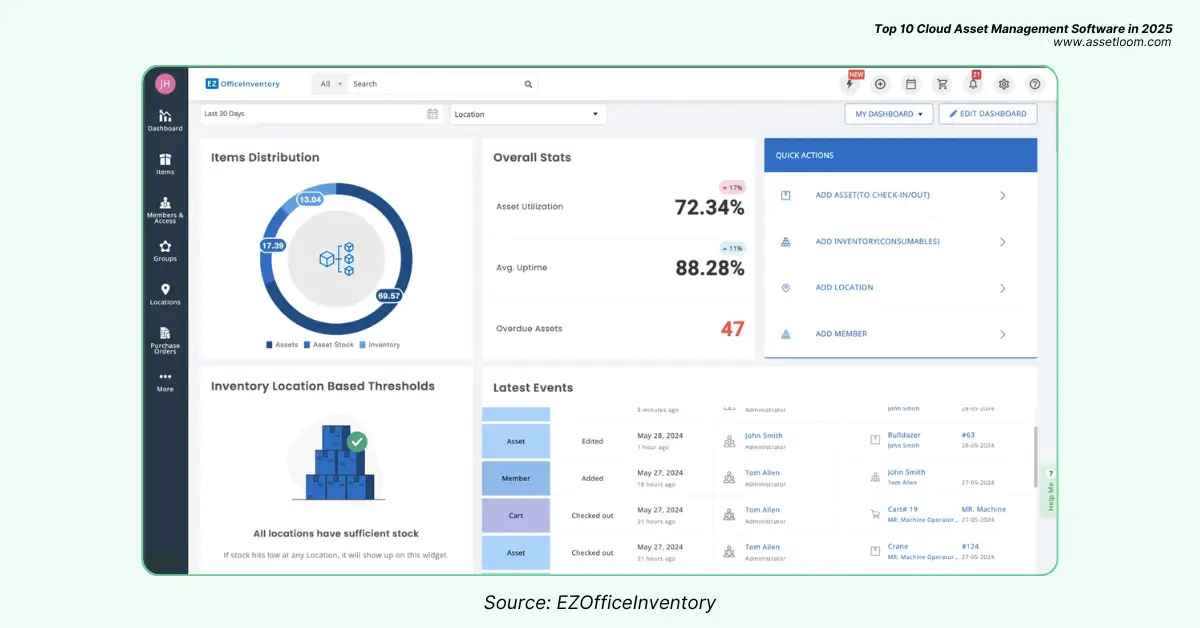
Task: Open Tom Allen's profile link in Latest Events
Action: 761,472
